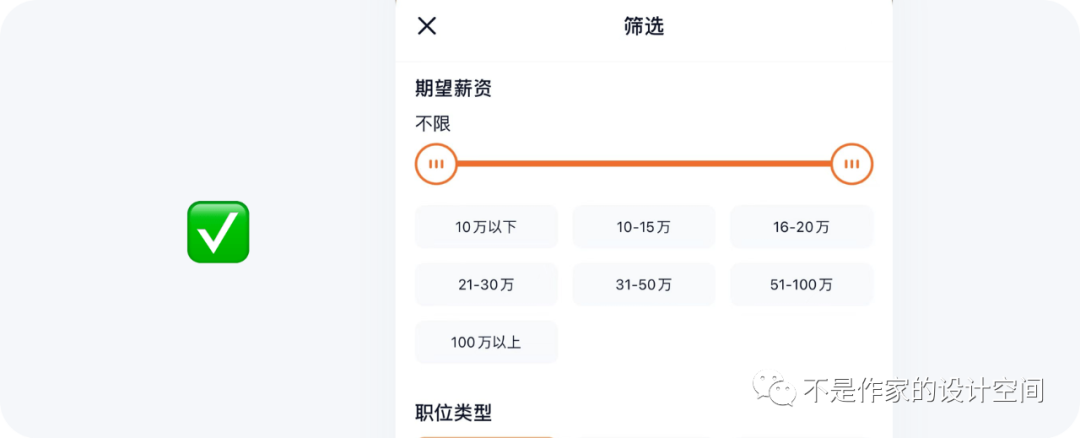
Task: Tap the 100万以上 salary chip
Action: 486,343
